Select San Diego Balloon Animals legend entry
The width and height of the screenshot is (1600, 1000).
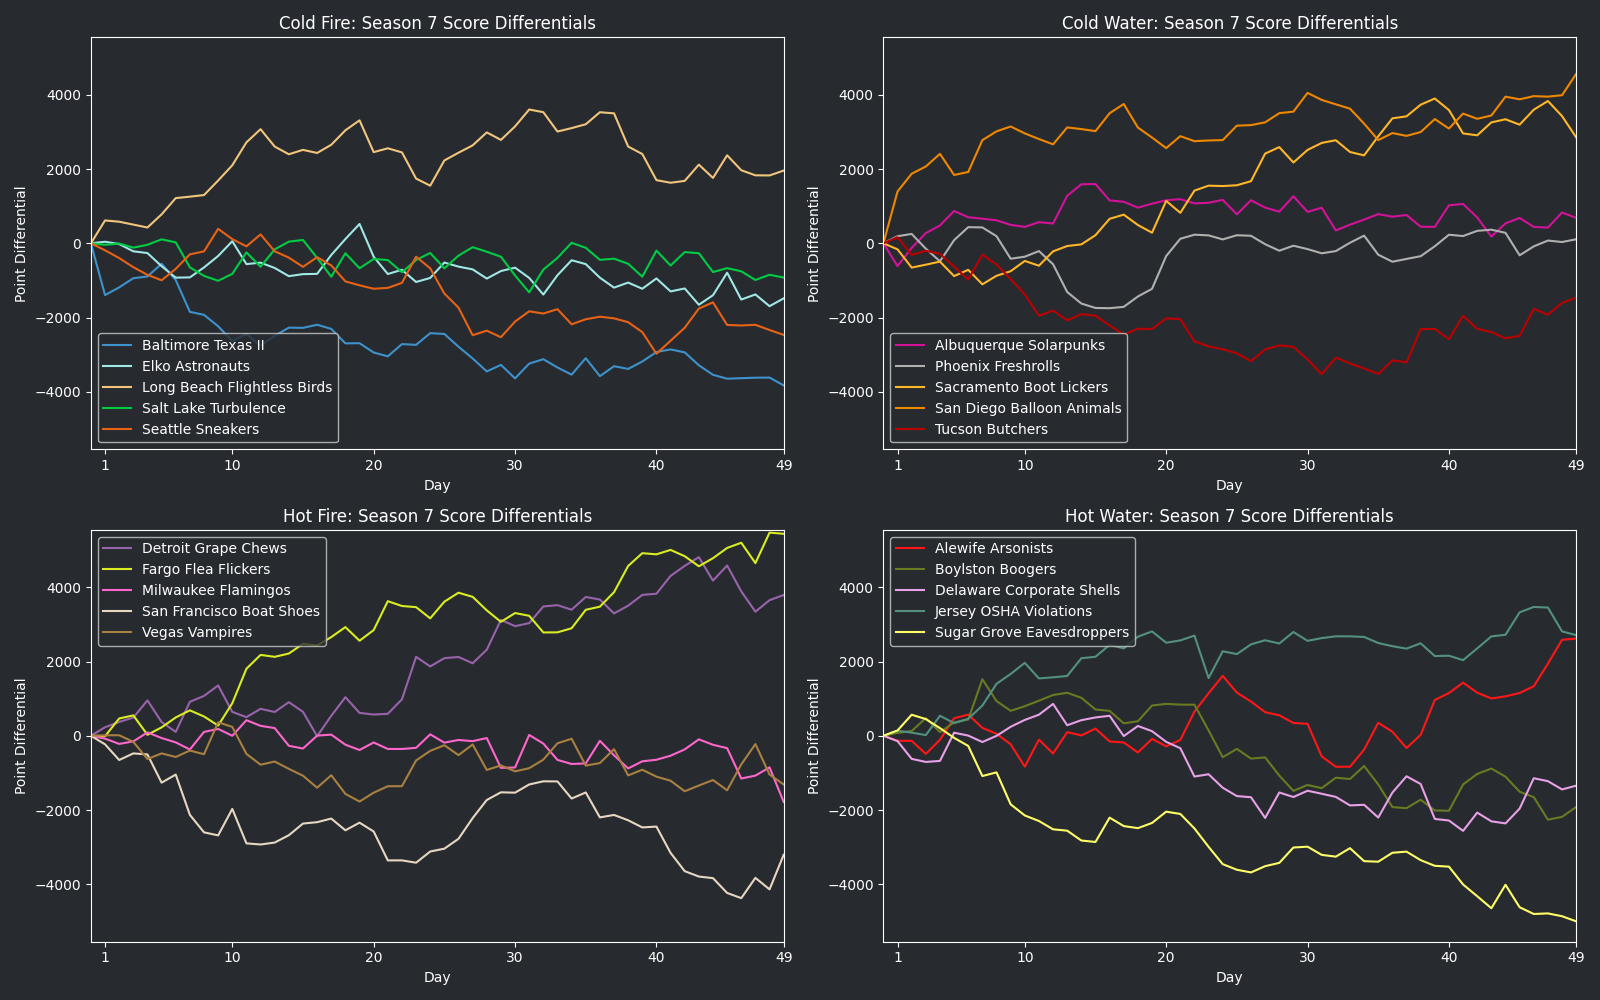tap(1028, 408)
